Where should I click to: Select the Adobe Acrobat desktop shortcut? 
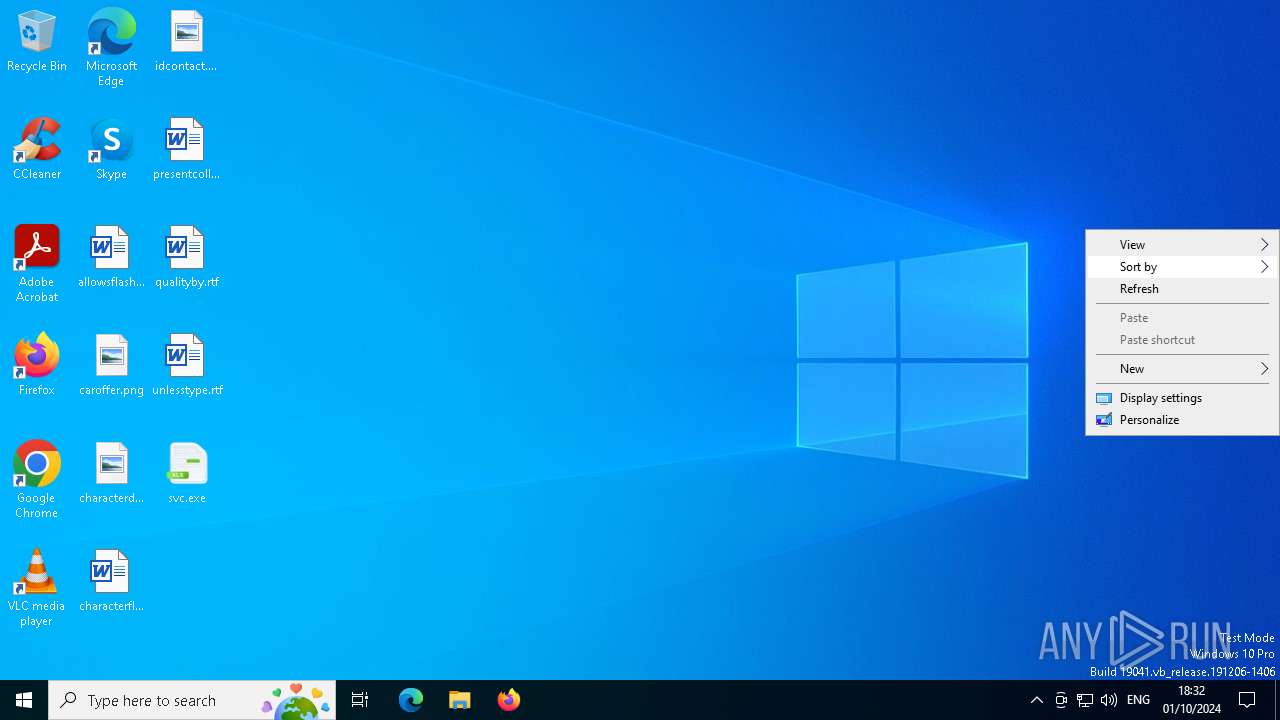37,264
